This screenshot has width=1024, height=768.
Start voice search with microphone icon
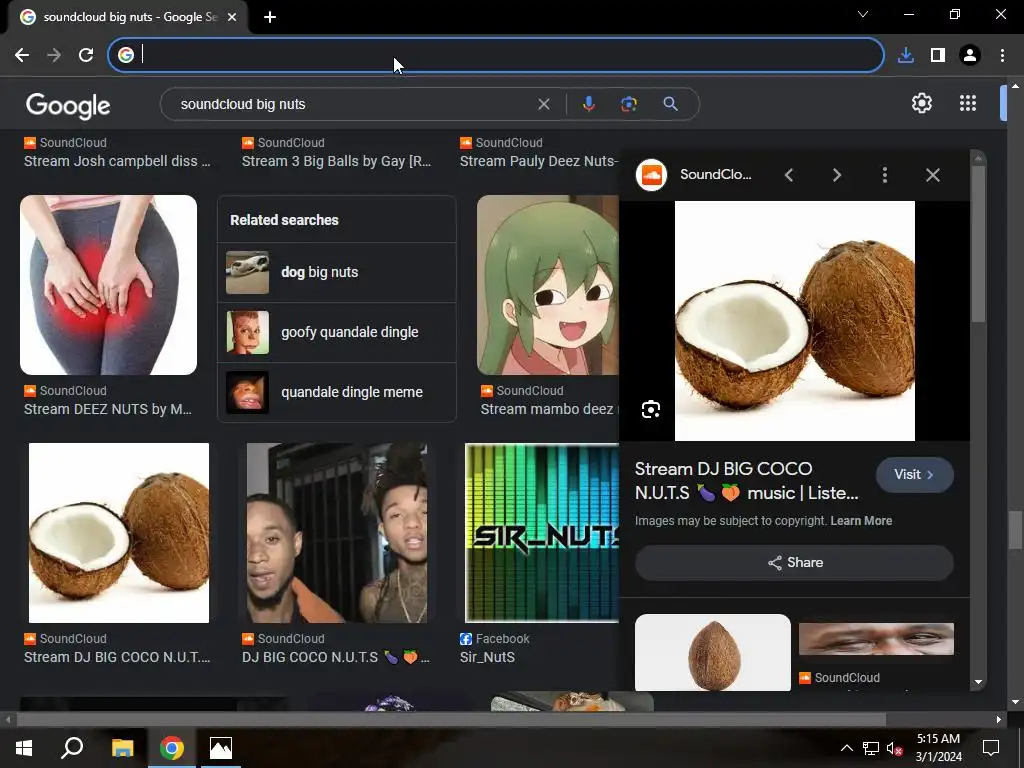pyautogui.click(x=588, y=104)
